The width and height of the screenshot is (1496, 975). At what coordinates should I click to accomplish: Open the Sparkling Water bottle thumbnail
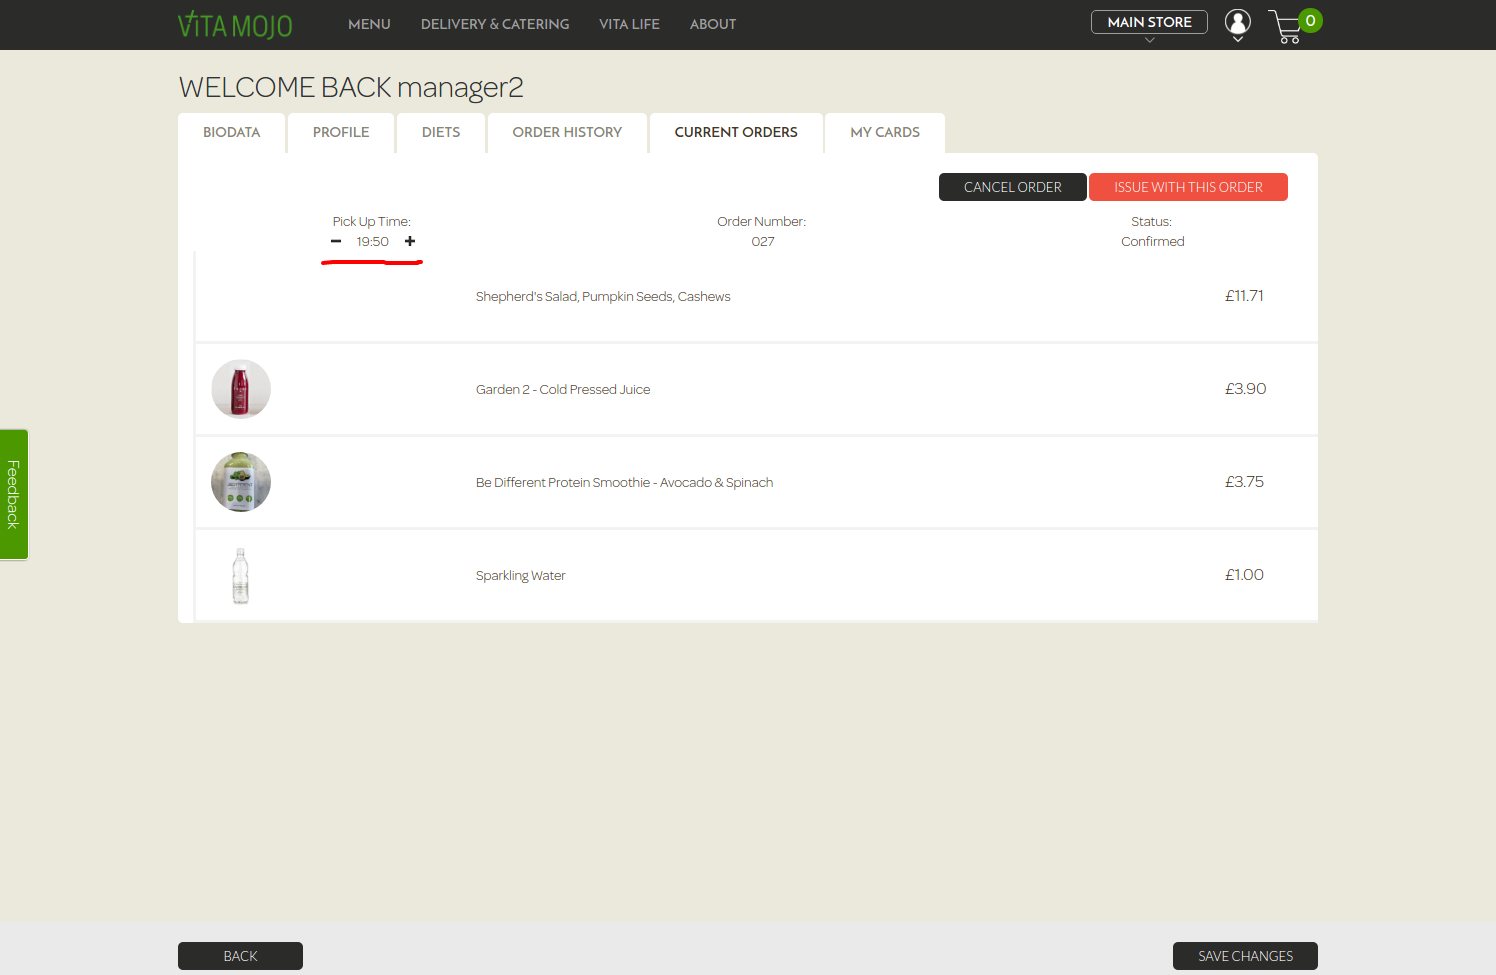241,575
